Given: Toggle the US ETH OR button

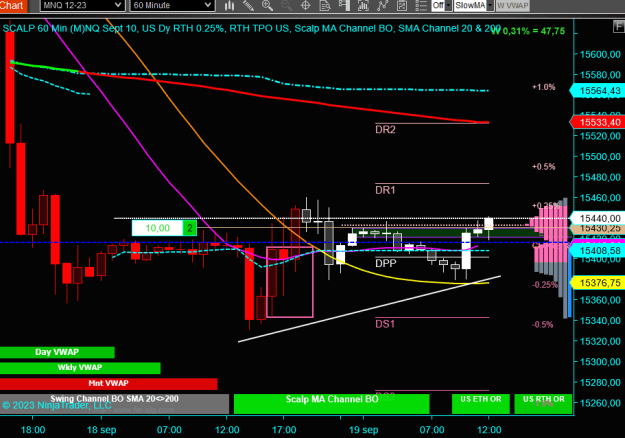Looking at the screenshot, I should [x=481, y=404].
